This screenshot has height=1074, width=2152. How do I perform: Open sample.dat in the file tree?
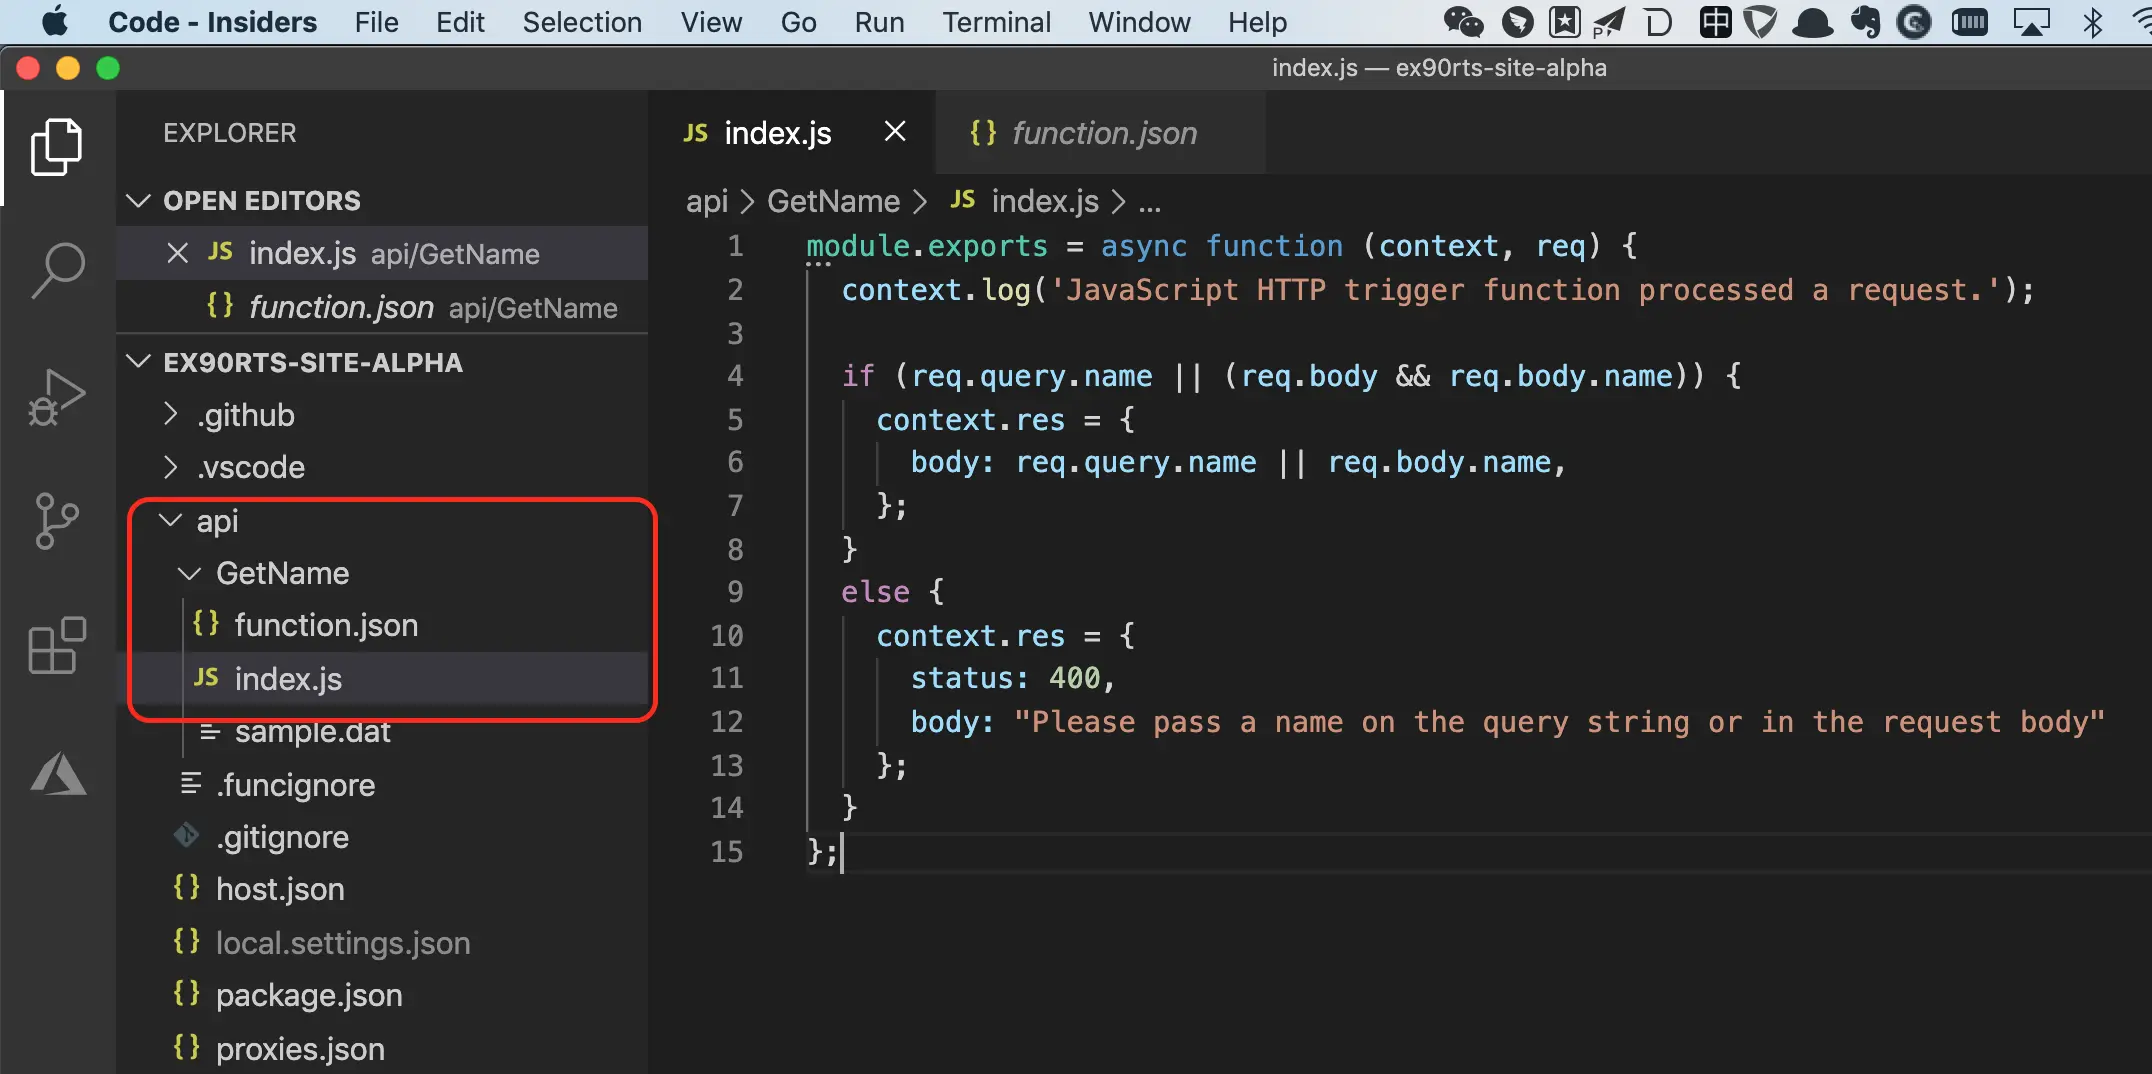pos(382,732)
